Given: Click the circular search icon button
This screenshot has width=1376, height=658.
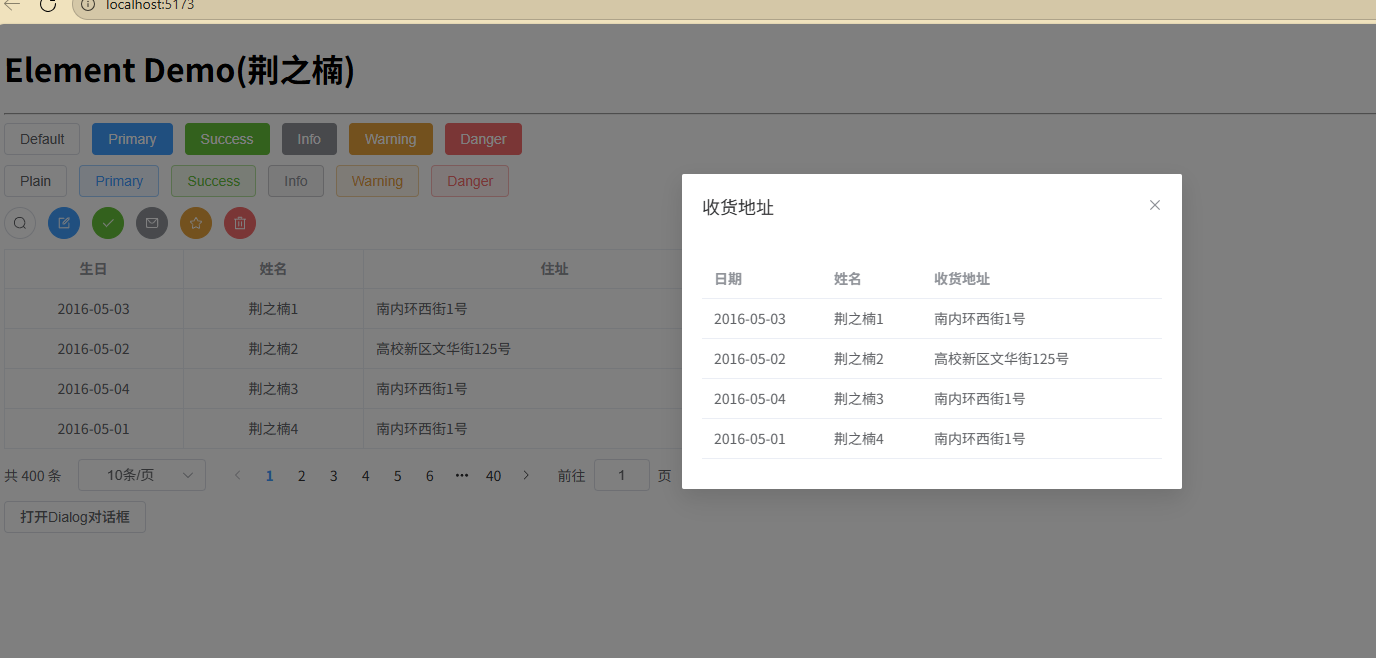Looking at the screenshot, I should (20, 223).
